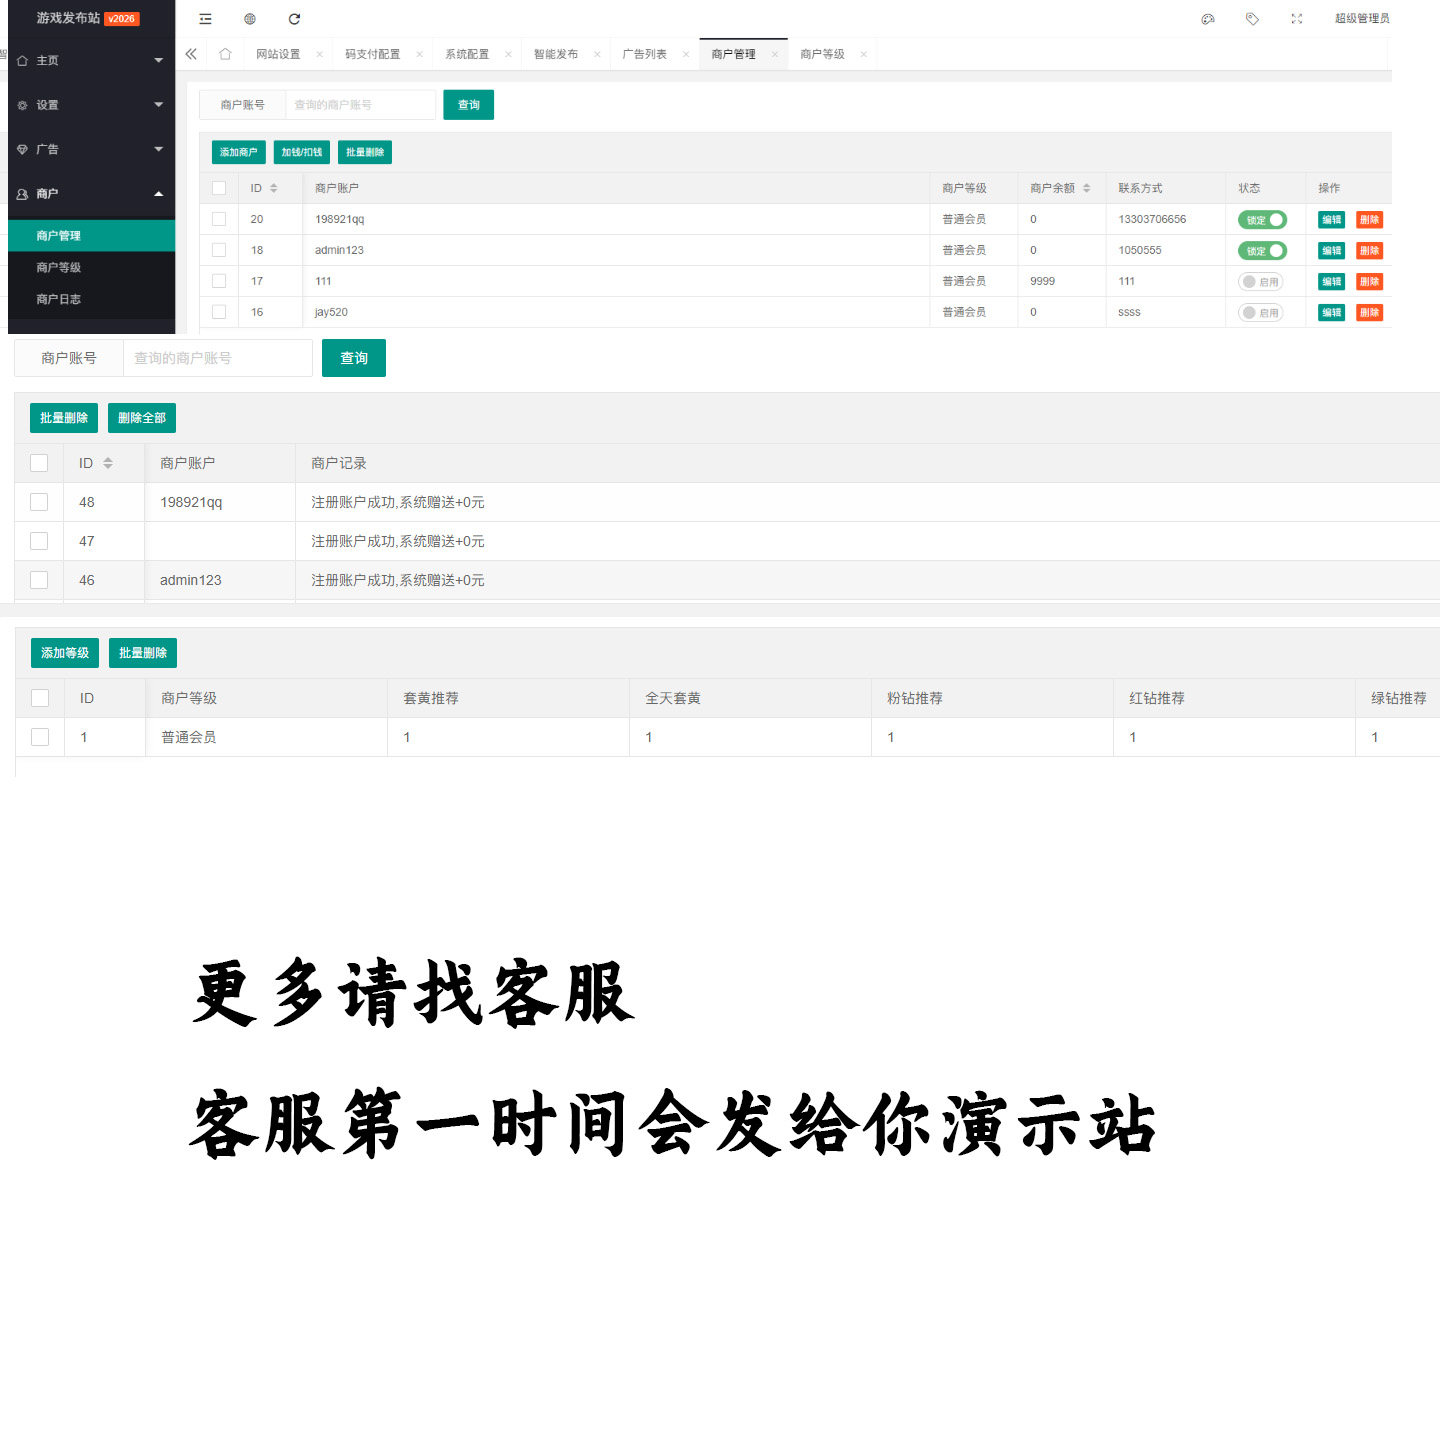Open the theme palette icon
Image resolution: width=1440 pixels, height=1440 pixels.
pyautogui.click(x=1208, y=19)
